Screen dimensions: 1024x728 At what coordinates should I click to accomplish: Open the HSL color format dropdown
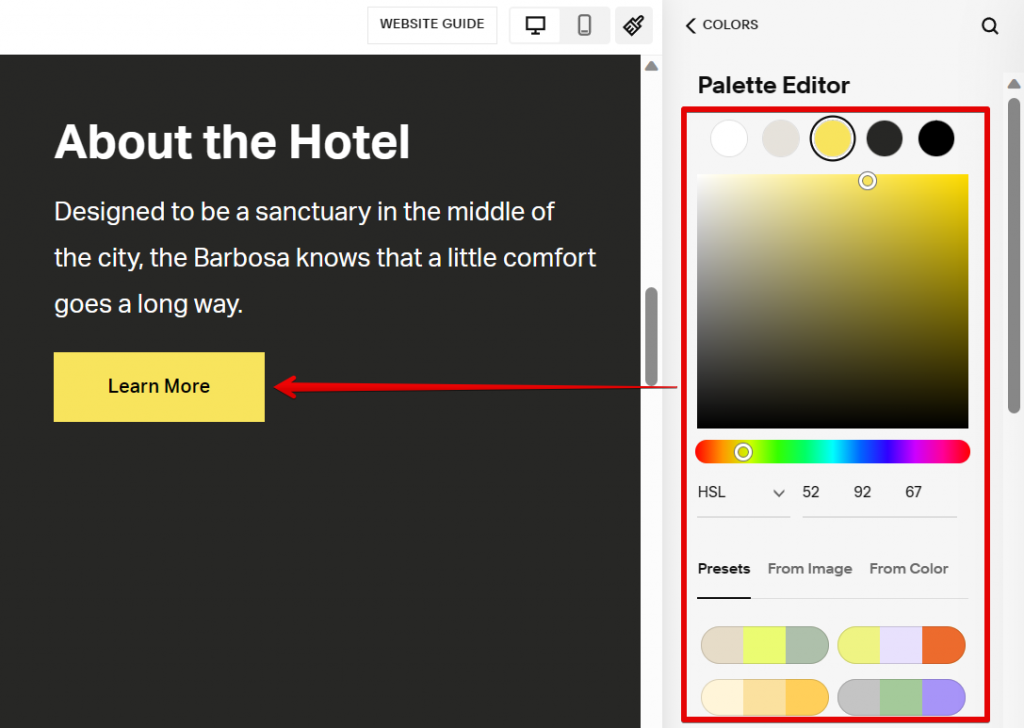(742, 492)
